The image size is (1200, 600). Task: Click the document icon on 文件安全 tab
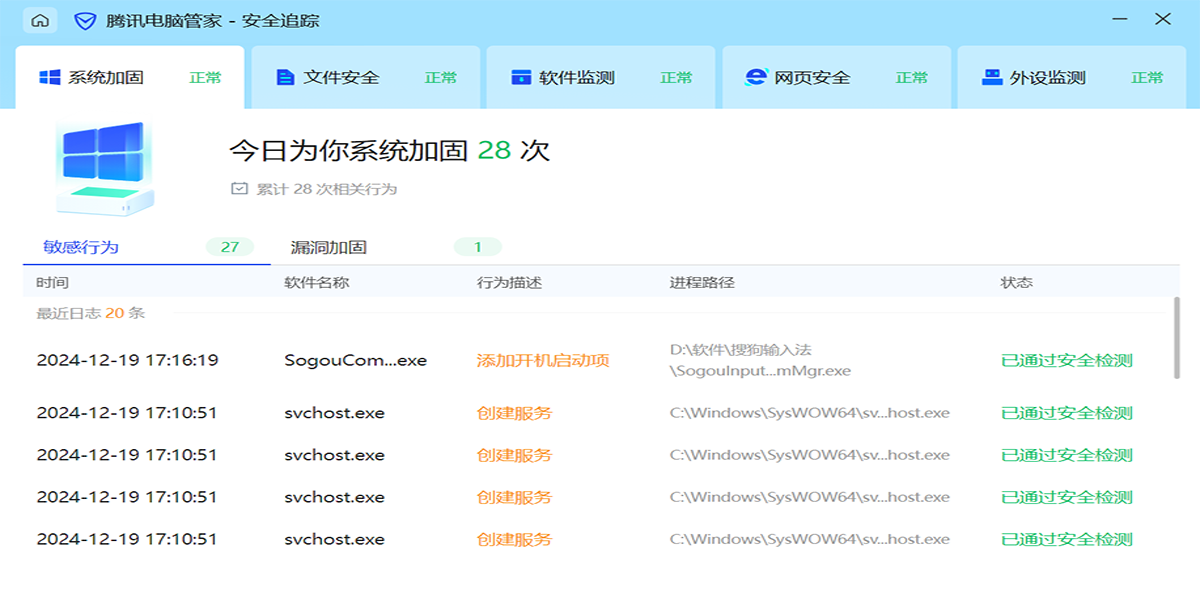coord(285,77)
